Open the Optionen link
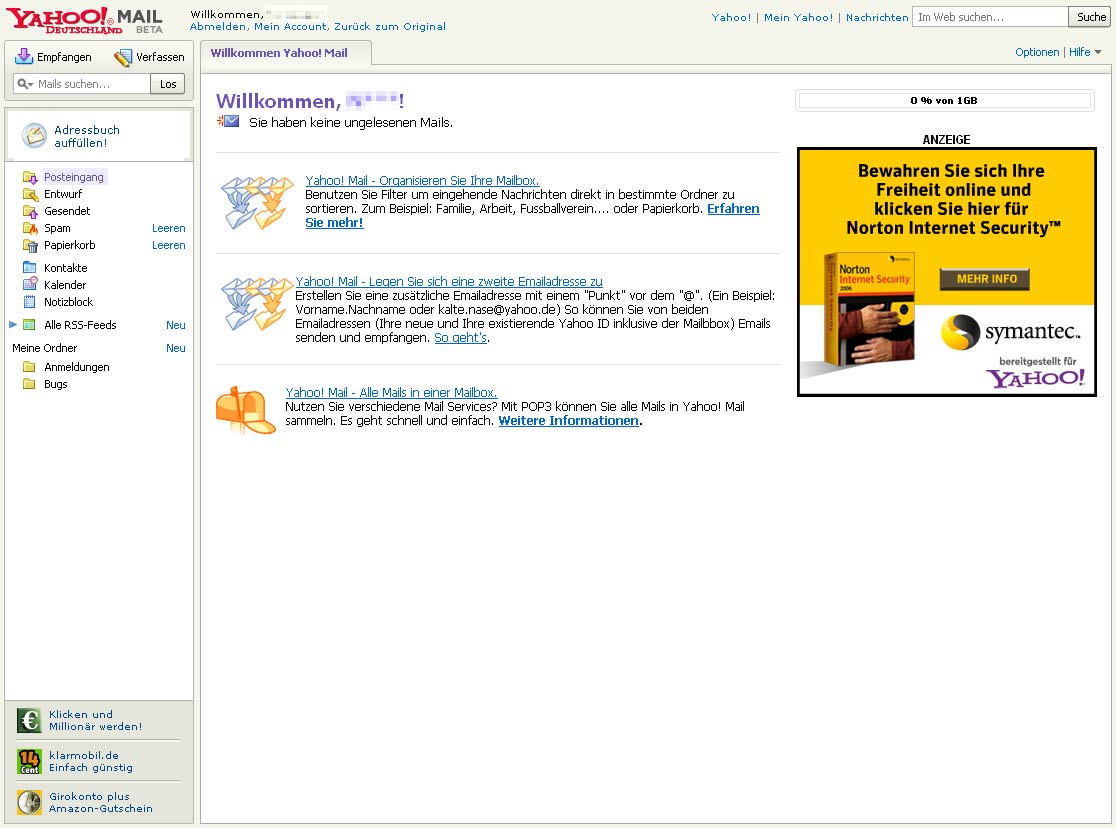1116x828 pixels. tap(1037, 52)
